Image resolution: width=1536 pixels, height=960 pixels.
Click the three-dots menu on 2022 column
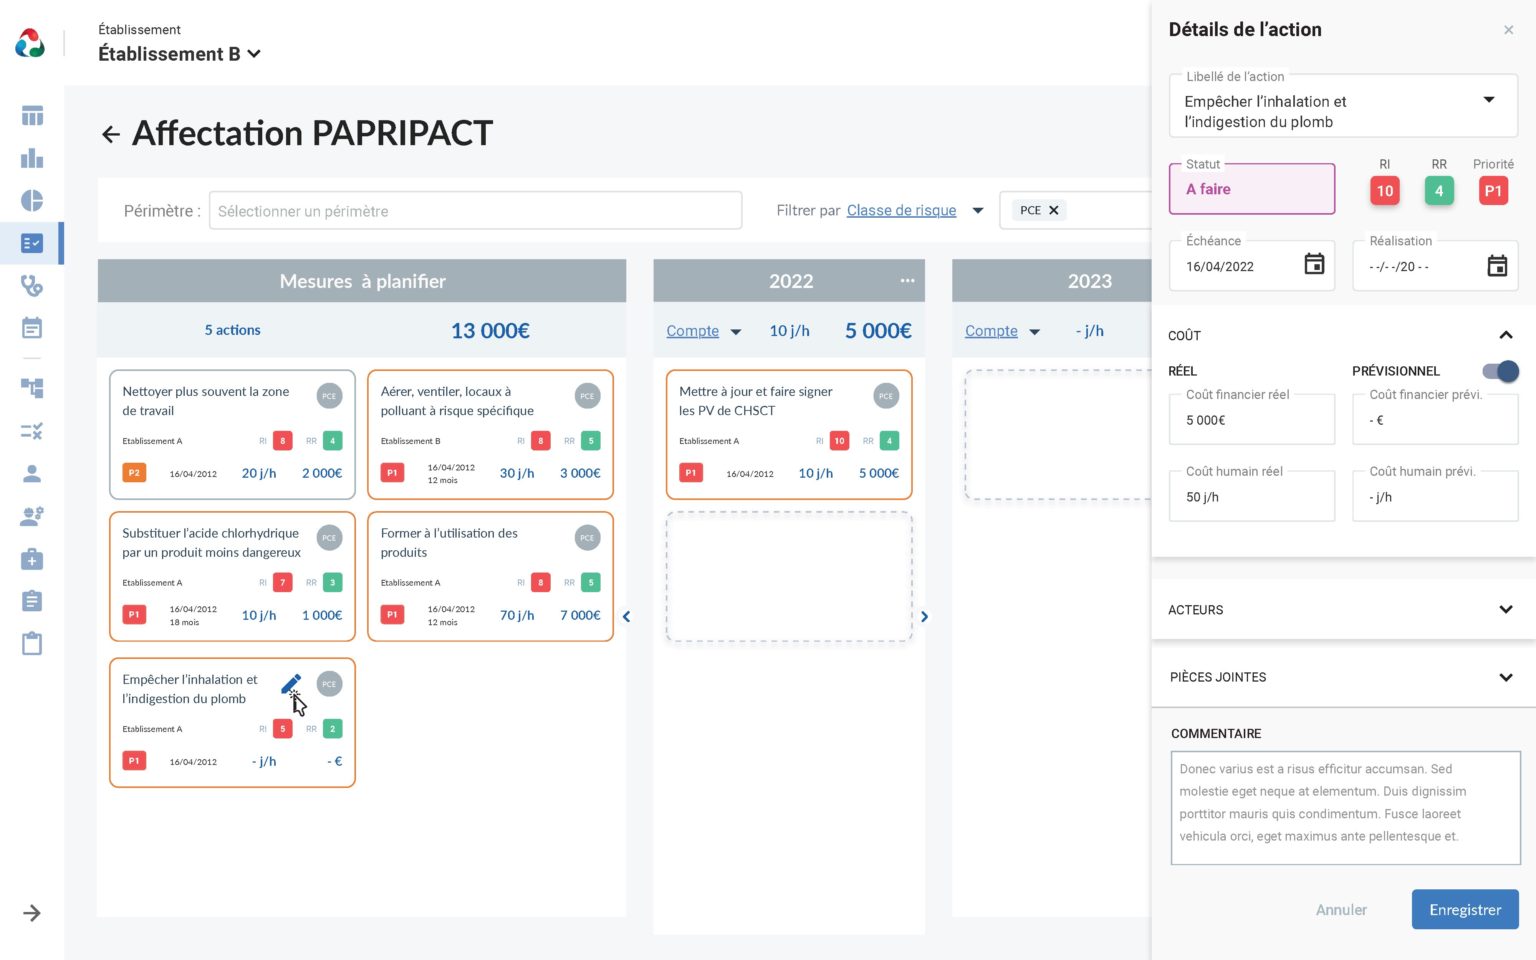pos(907,281)
